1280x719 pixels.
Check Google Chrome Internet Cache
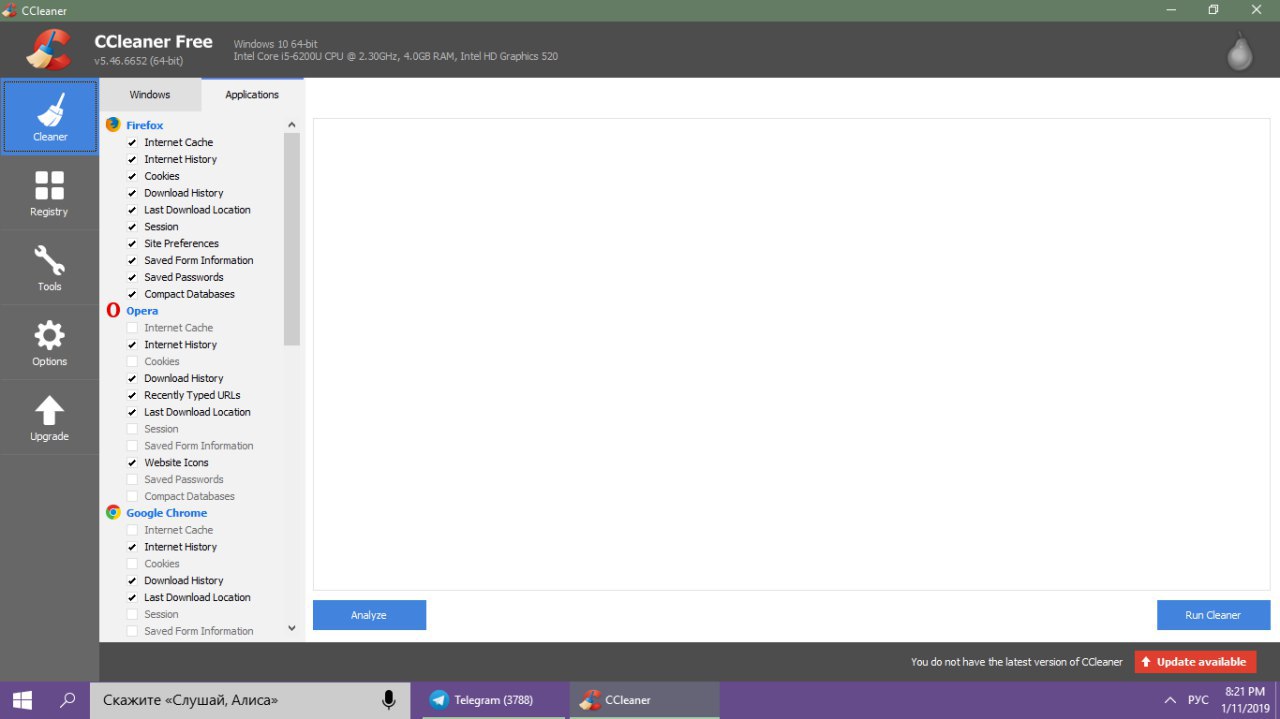(x=132, y=530)
